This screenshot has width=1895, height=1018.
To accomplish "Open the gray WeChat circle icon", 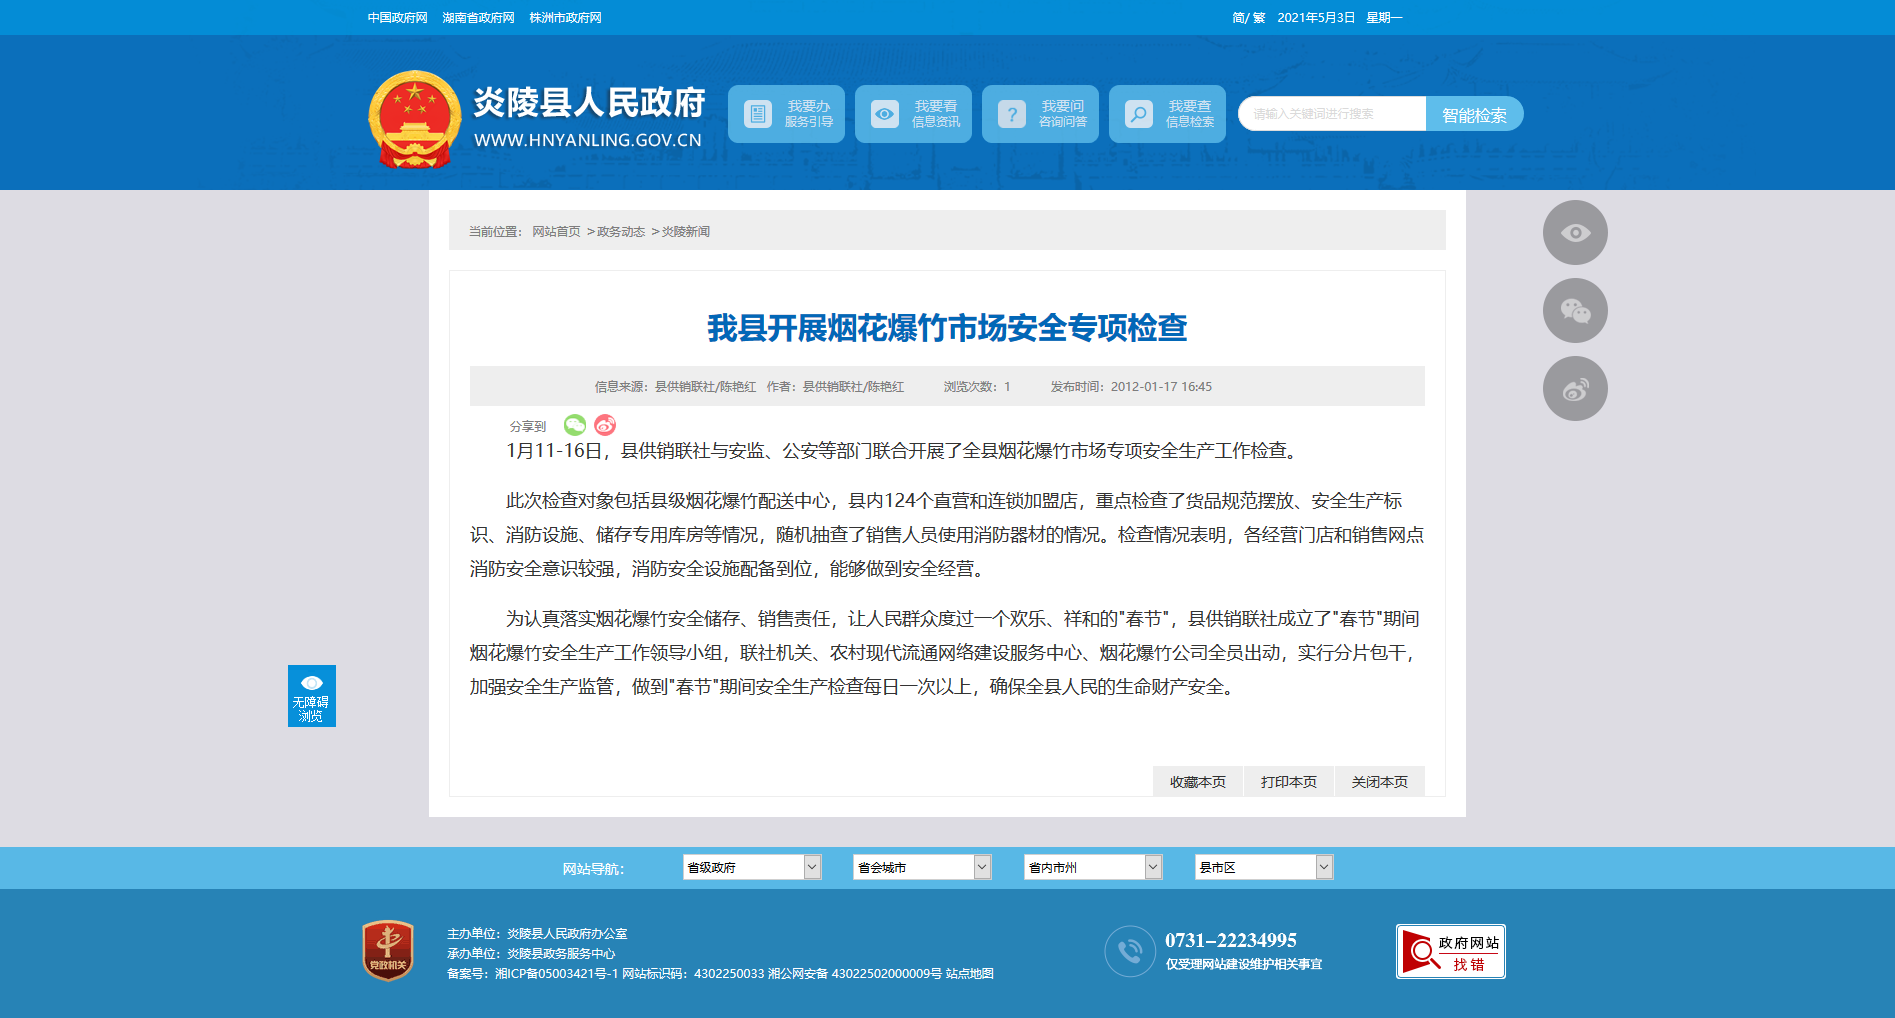I will click(x=1575, y=311).
